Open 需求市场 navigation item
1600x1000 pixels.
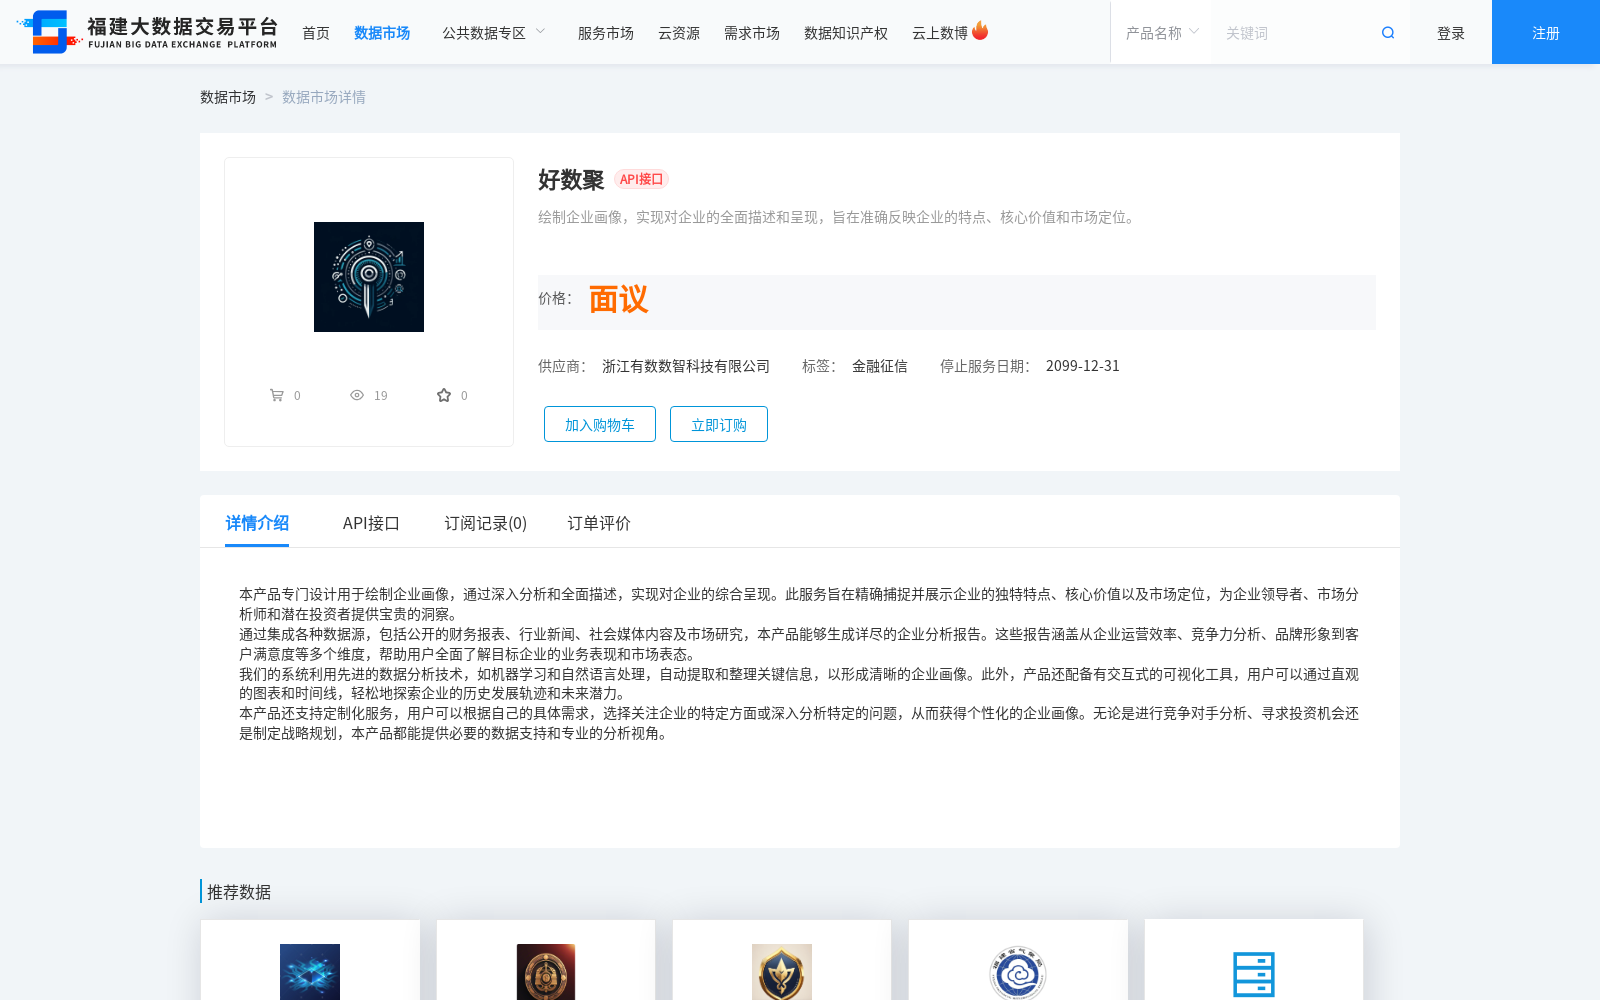point(752,33)
